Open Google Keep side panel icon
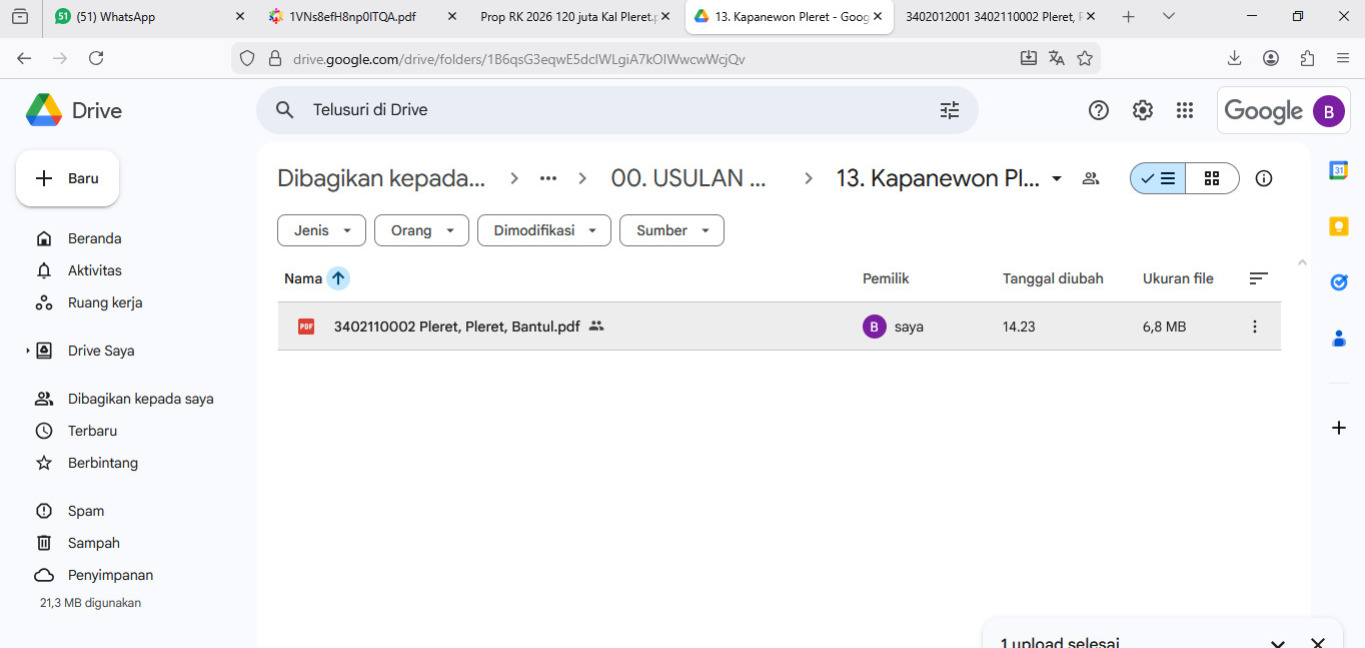The height and width of the screenshot is (648, 1365). click(x=1338, y=227)
